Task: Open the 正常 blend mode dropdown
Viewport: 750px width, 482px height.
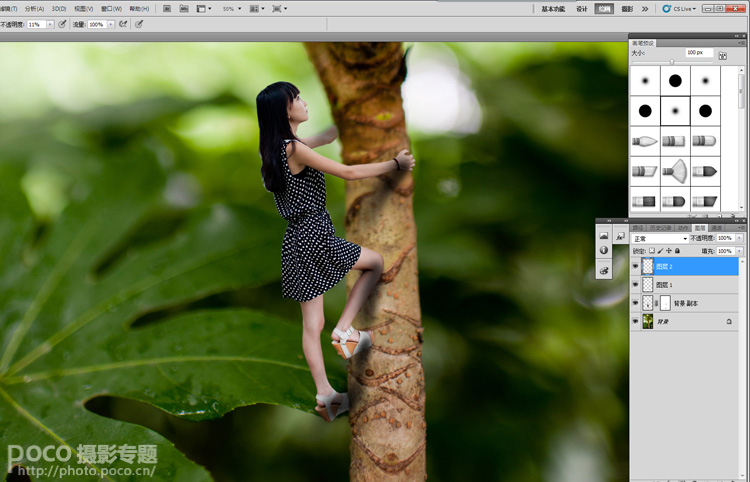Action: coord(660,239)
